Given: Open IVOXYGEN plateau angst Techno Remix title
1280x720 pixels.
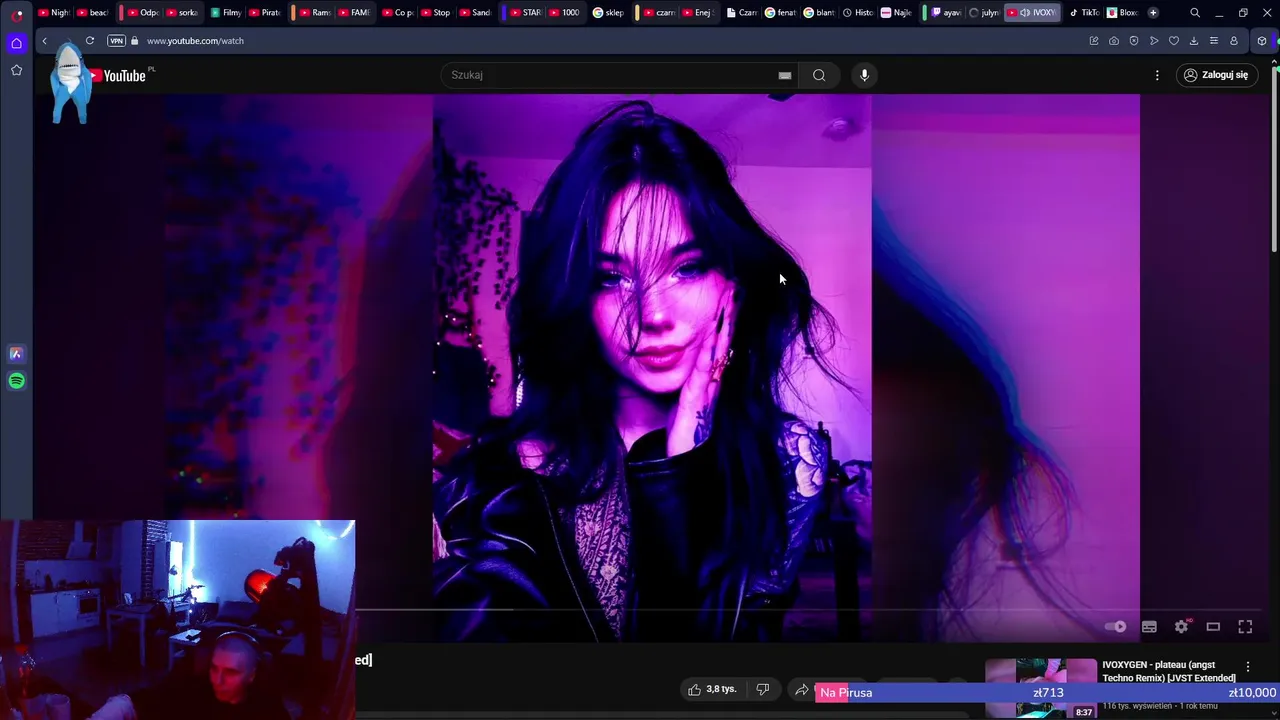Looking at the screenshot, I should (x=1168, y=671).
